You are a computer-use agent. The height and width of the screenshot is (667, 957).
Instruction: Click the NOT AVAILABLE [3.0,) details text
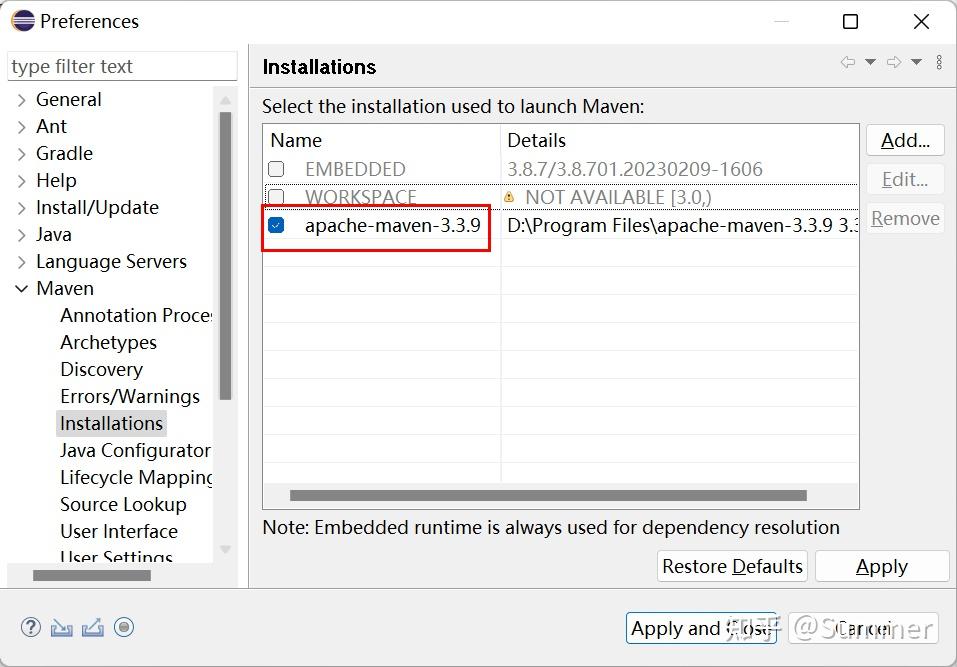[x=618, y=197]
